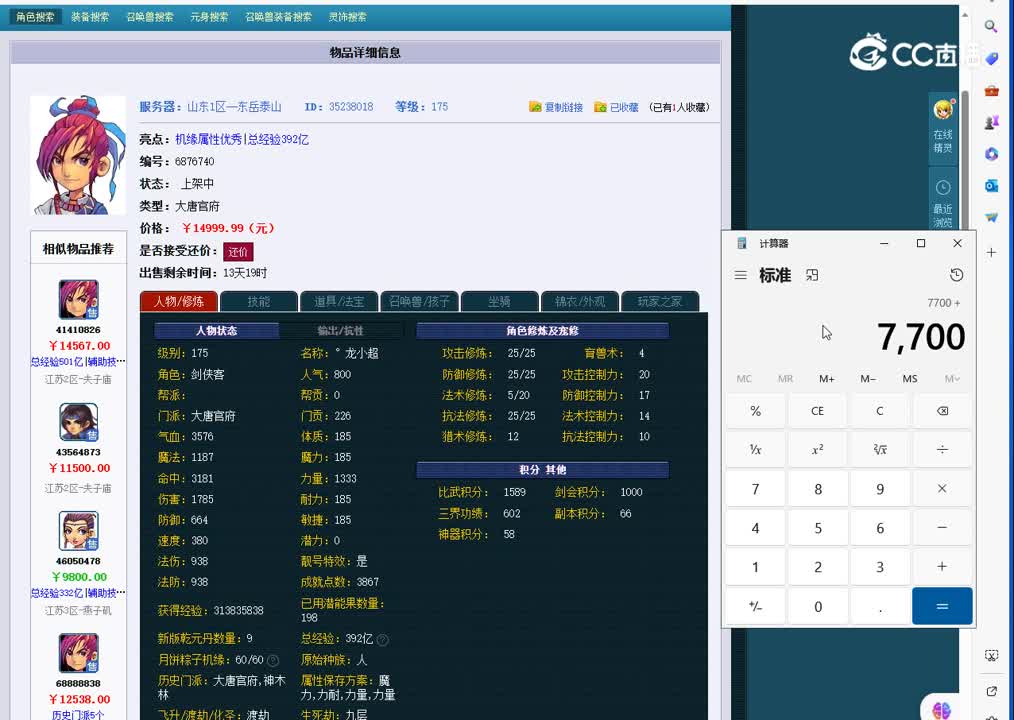Viewport: 1014px width, 720px height.
Task: Switch to the 人物/修炼 tab
Action: [178, 301]
